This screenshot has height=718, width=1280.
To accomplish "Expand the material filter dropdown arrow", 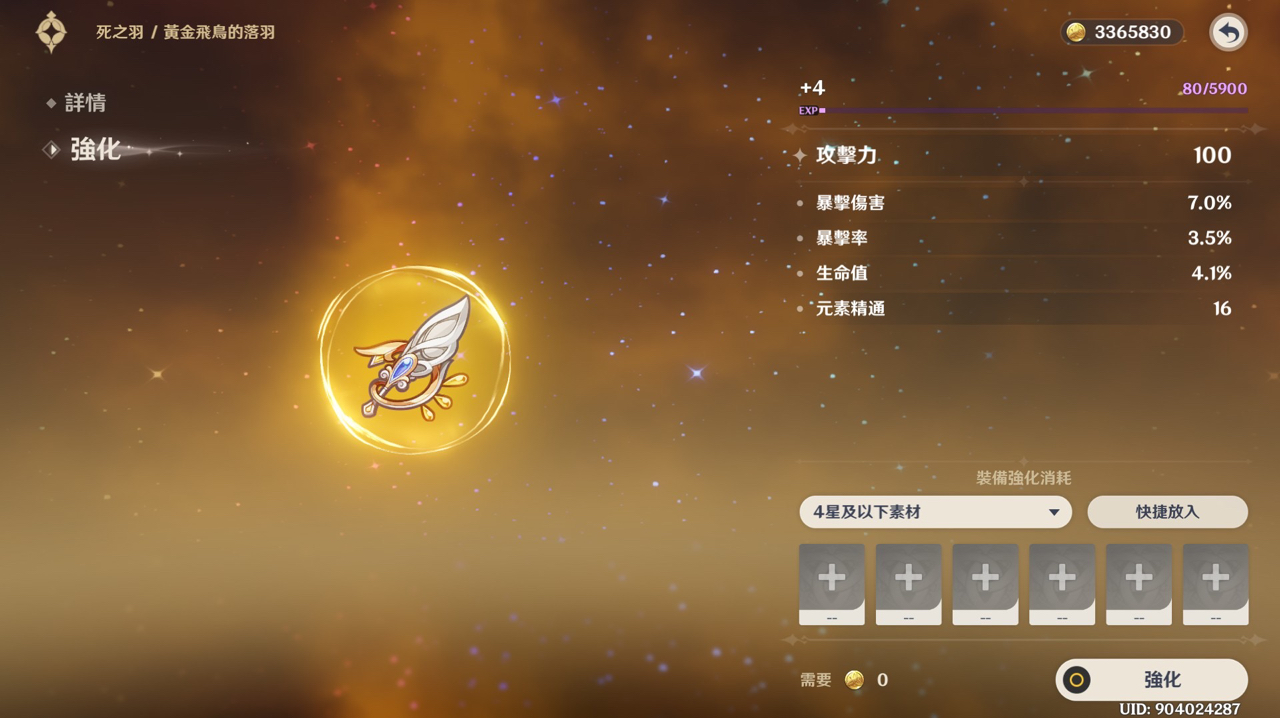I will tap(1054, 513).
